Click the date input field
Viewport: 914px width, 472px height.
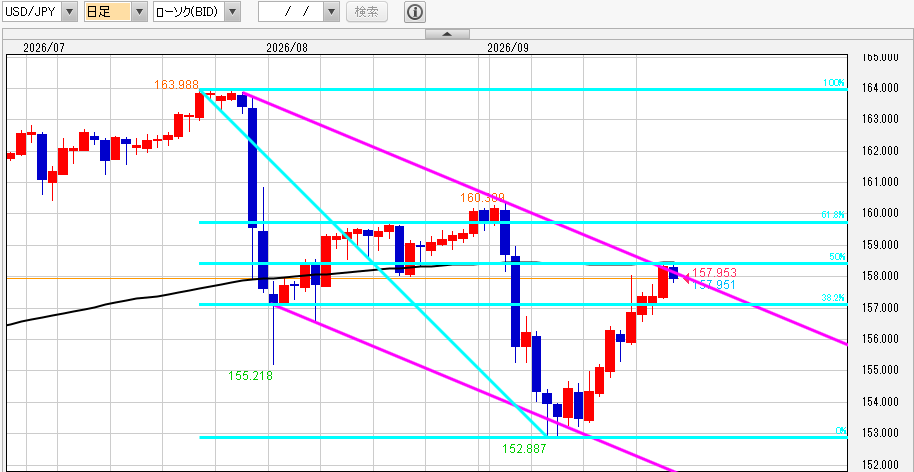coord(290,12)
